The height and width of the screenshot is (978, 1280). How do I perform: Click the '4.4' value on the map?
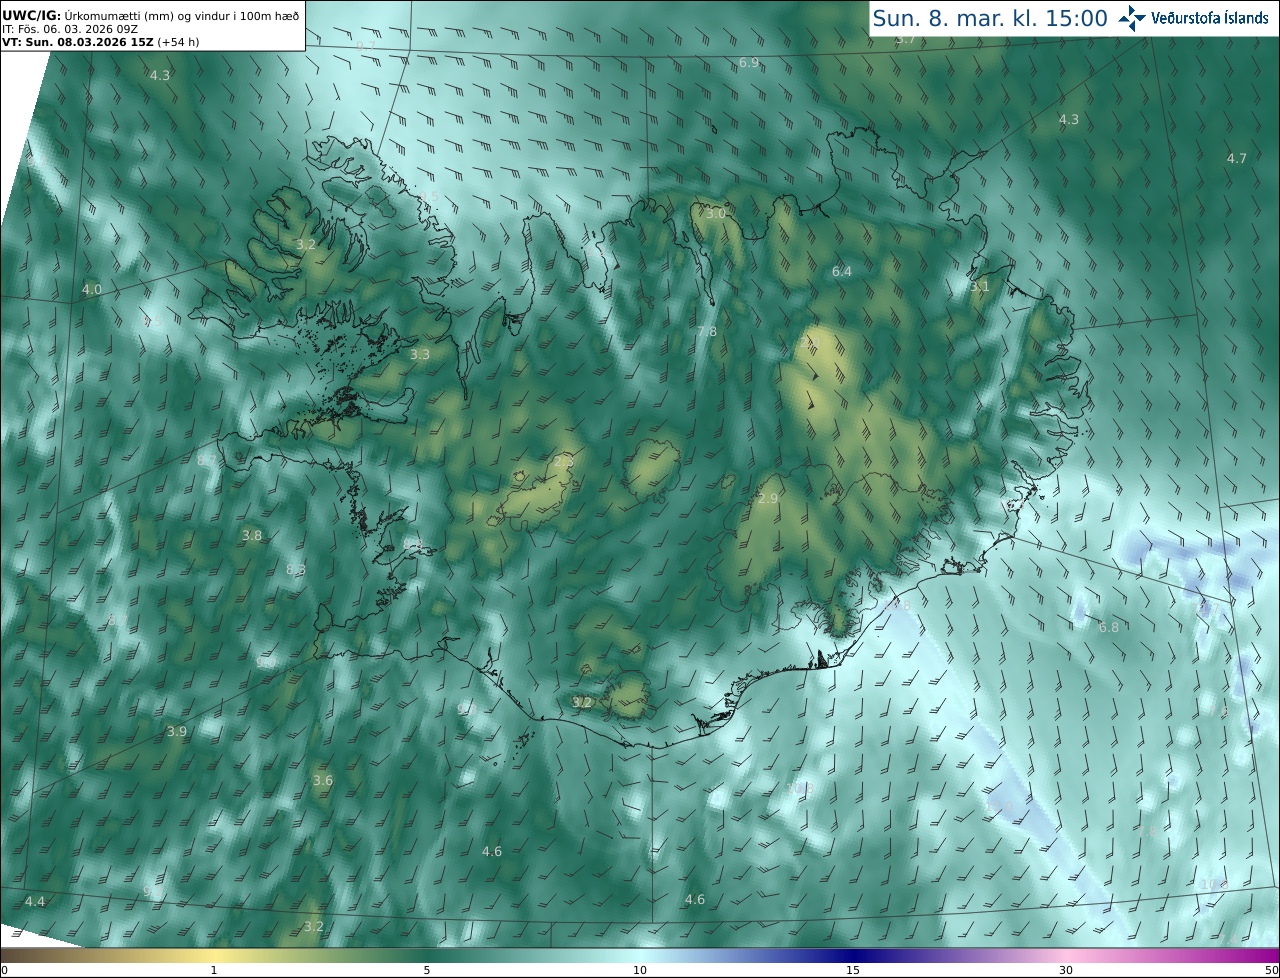pos(35,902)
